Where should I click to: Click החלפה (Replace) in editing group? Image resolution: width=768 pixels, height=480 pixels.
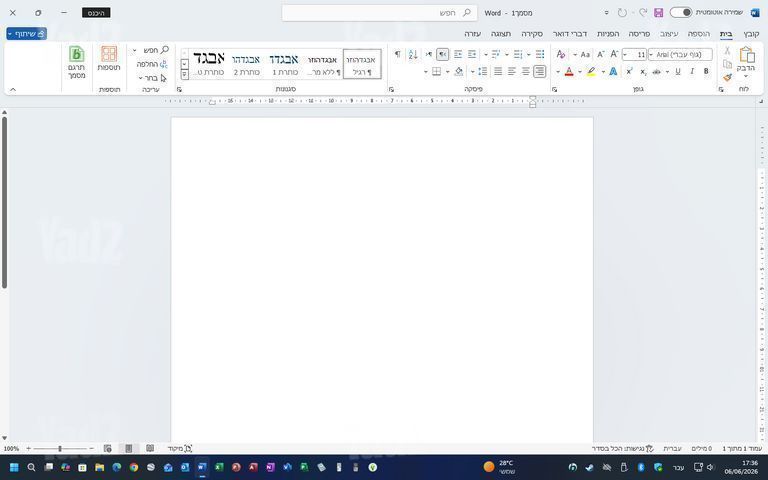coord(152,64)
